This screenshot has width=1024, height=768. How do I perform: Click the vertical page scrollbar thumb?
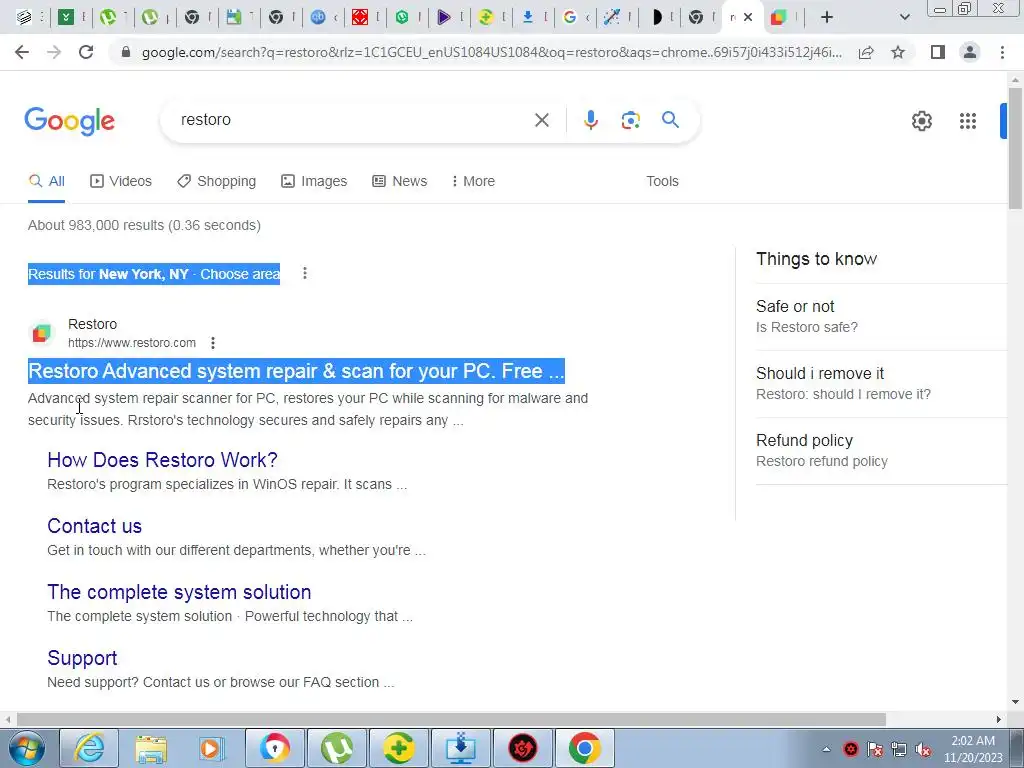(1015, 148)
